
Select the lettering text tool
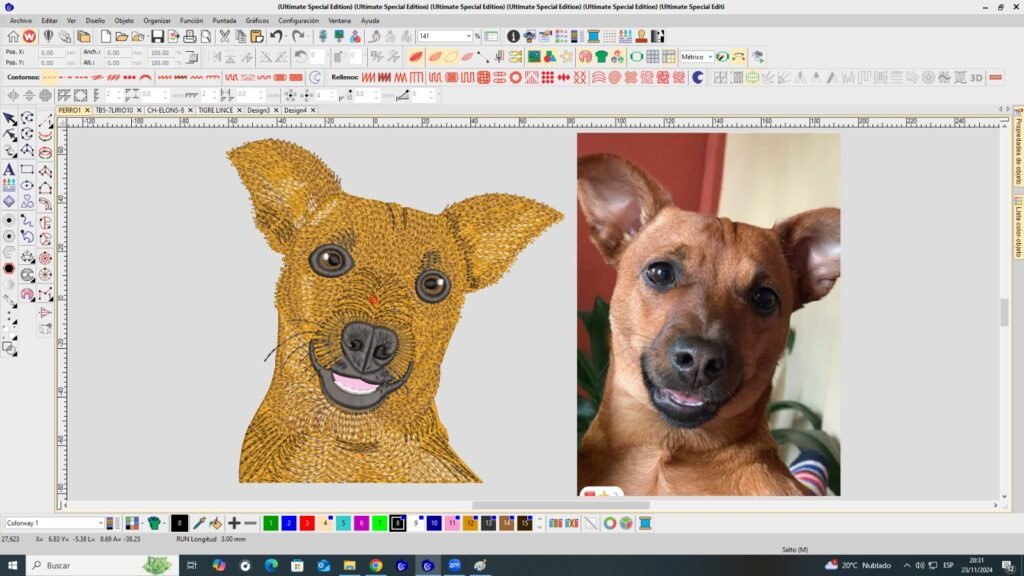pyautogui.click(x=9, y=169)
